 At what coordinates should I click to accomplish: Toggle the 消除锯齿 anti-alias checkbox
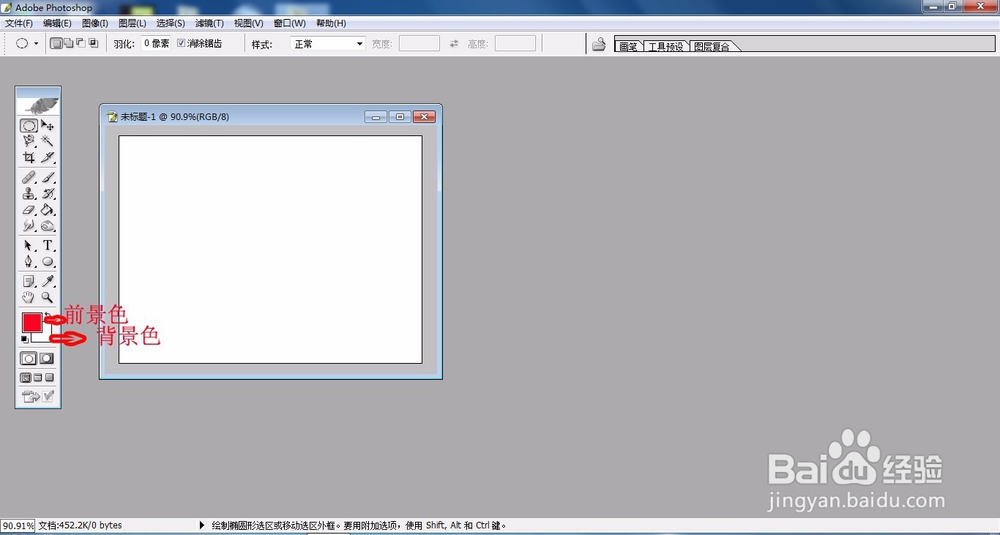(181, 43)
